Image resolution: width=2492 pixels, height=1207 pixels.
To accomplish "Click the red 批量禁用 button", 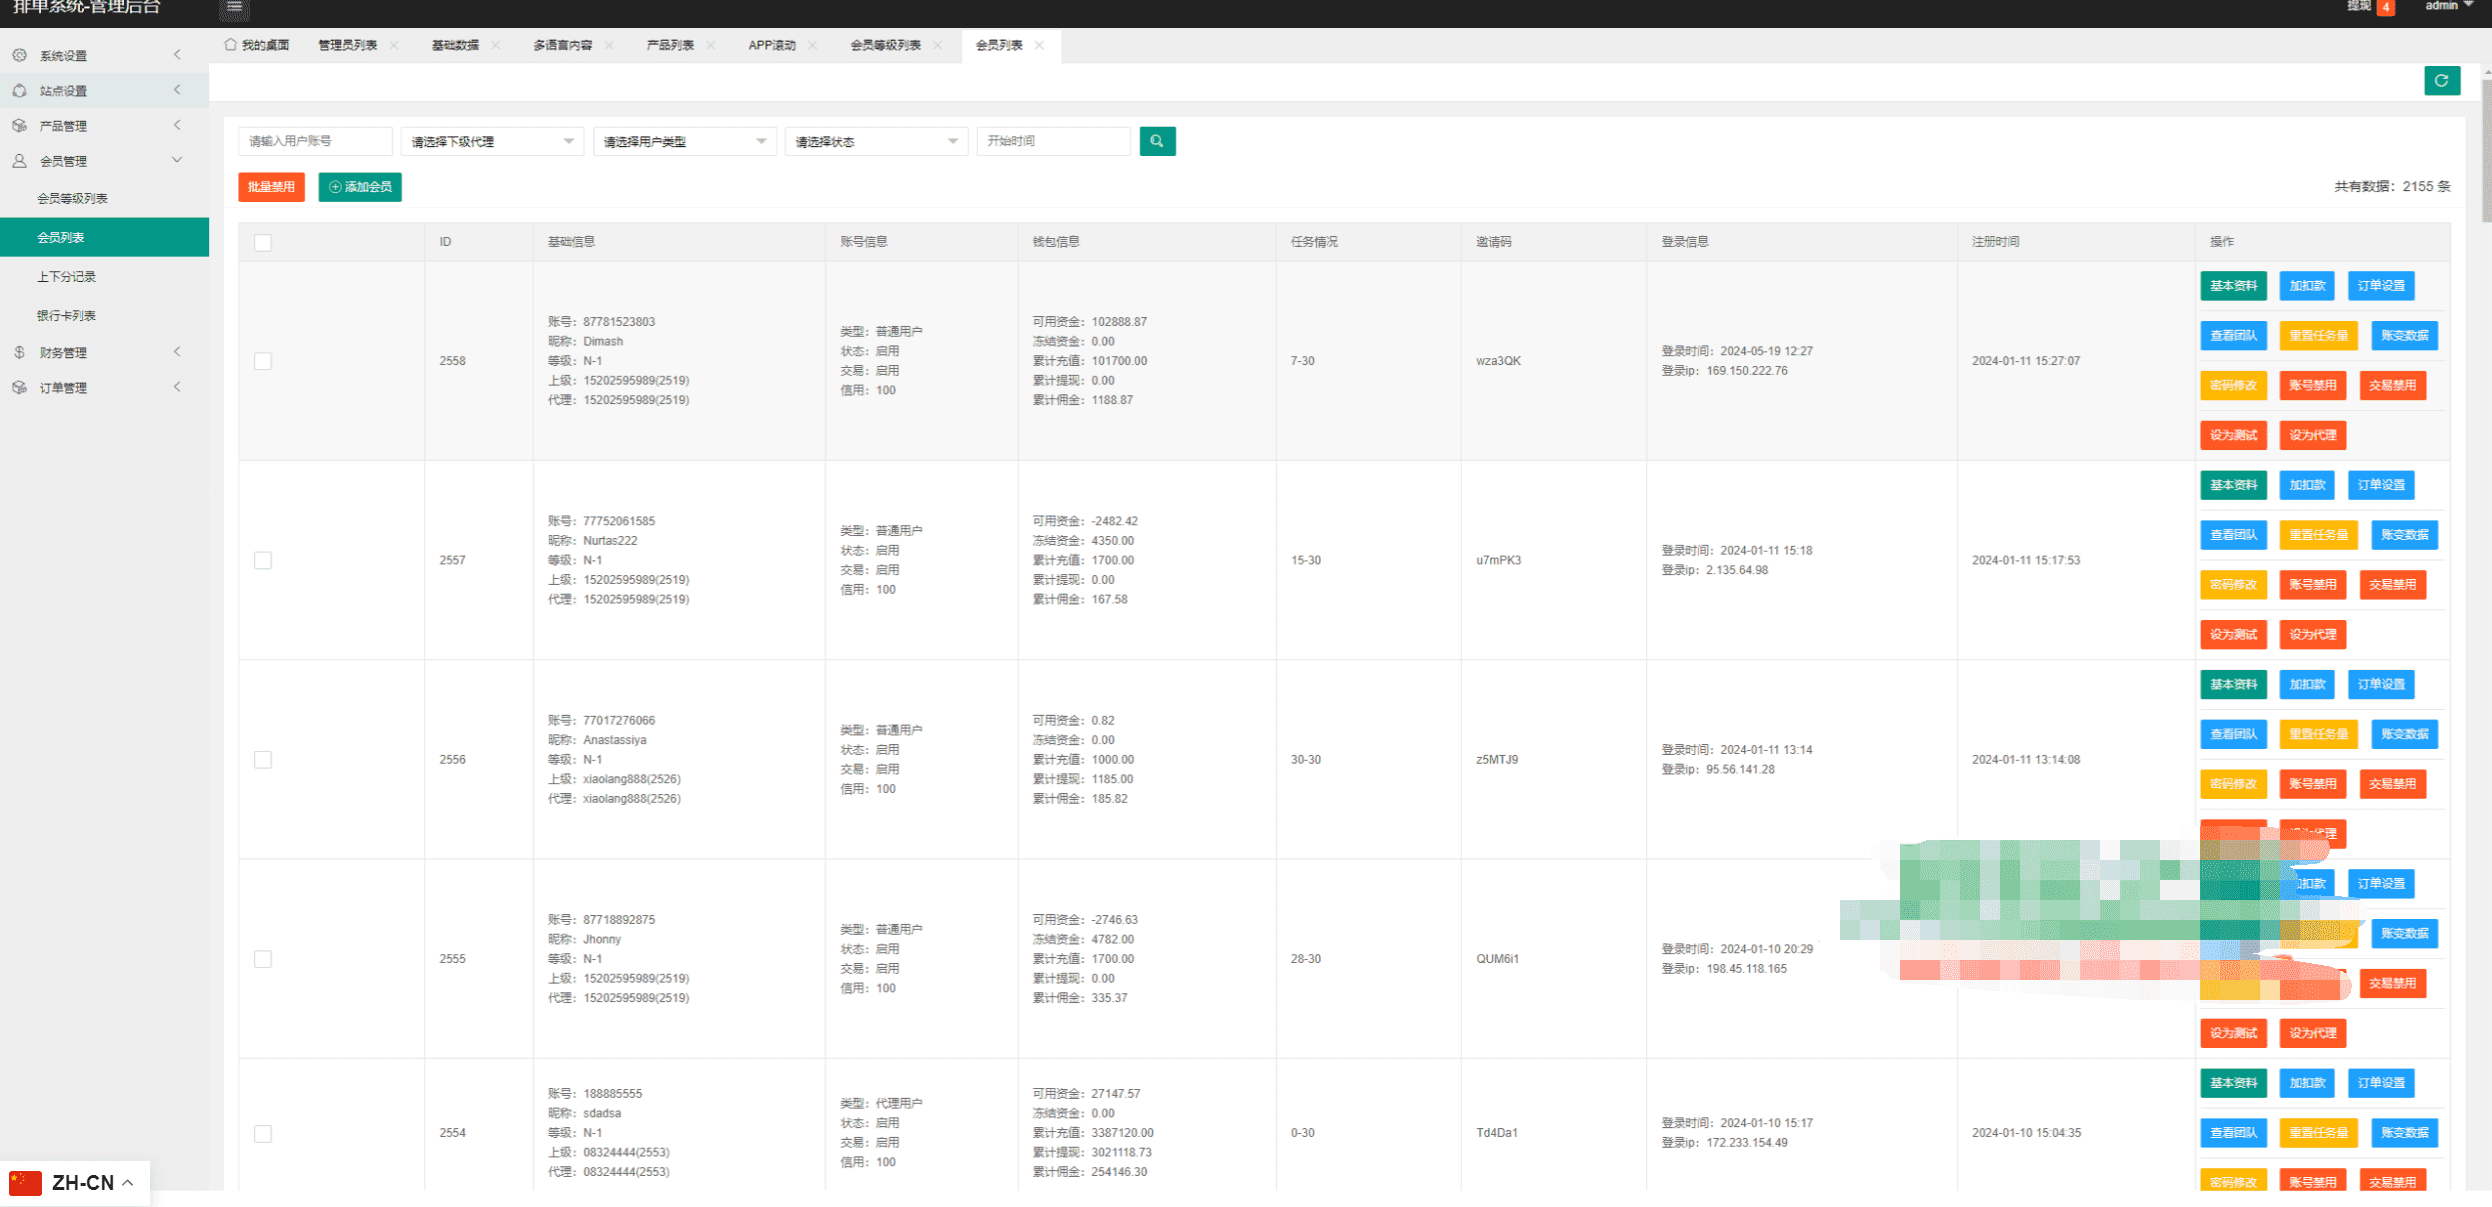I will [271, 187].
